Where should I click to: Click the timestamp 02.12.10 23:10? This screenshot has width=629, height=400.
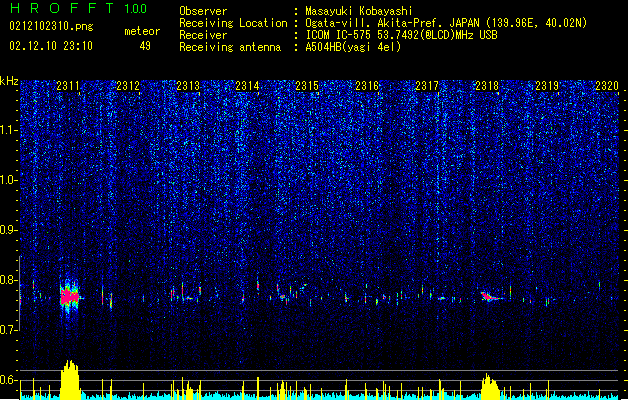[51, 46]
